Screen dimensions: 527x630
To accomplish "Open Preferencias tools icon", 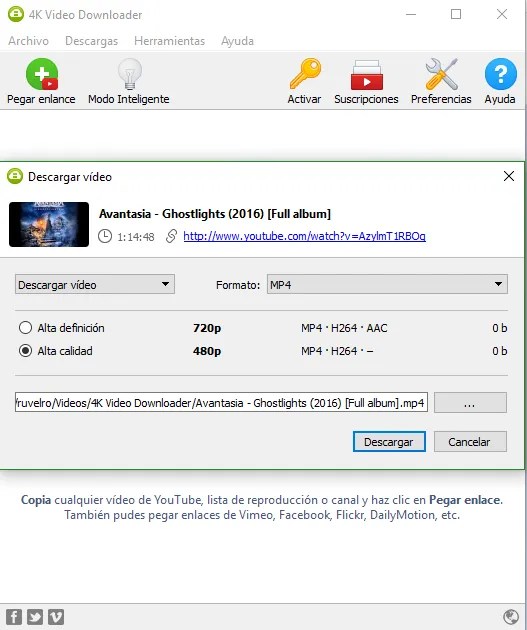I will coord(441,74).
